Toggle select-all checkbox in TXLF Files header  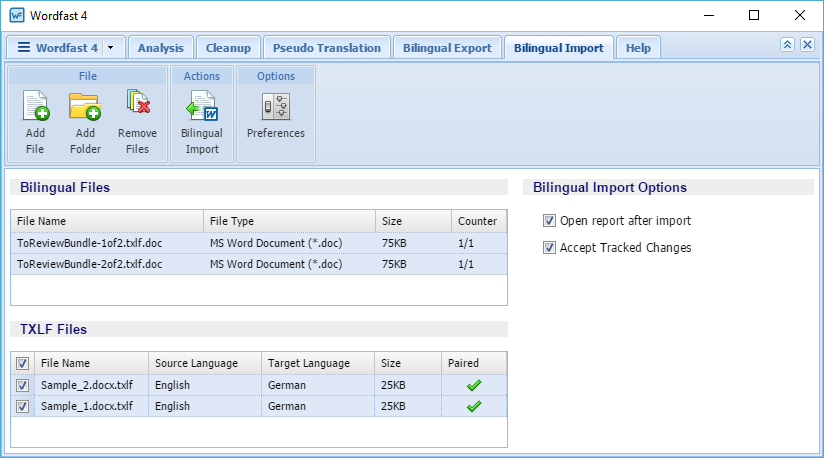point(22,363)
